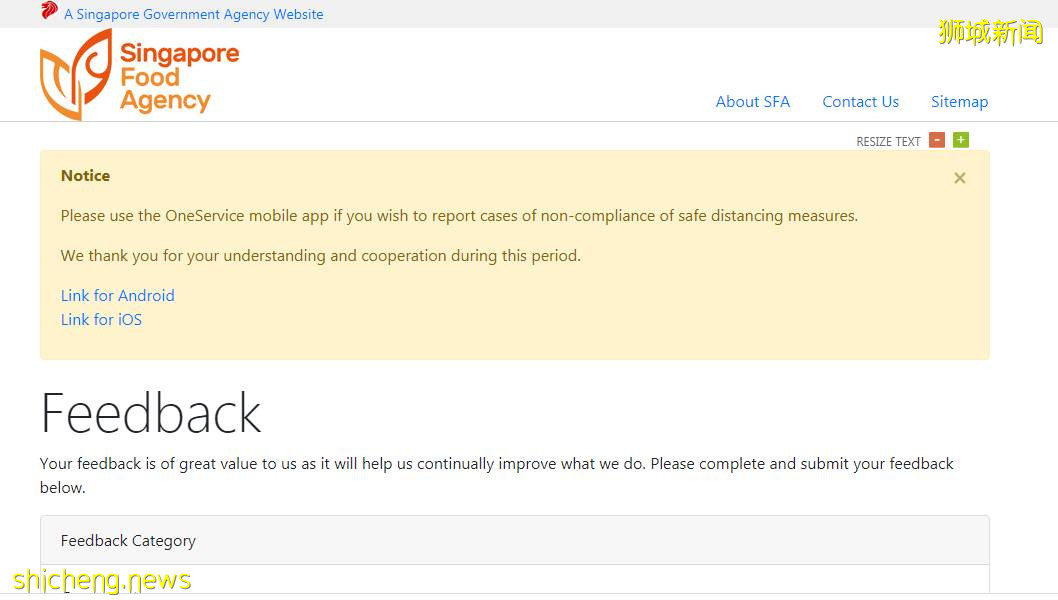This screenshot has height=600, width=1058.
Task: Click the OneService mobile app notice sentence
Action: point(459,216)
